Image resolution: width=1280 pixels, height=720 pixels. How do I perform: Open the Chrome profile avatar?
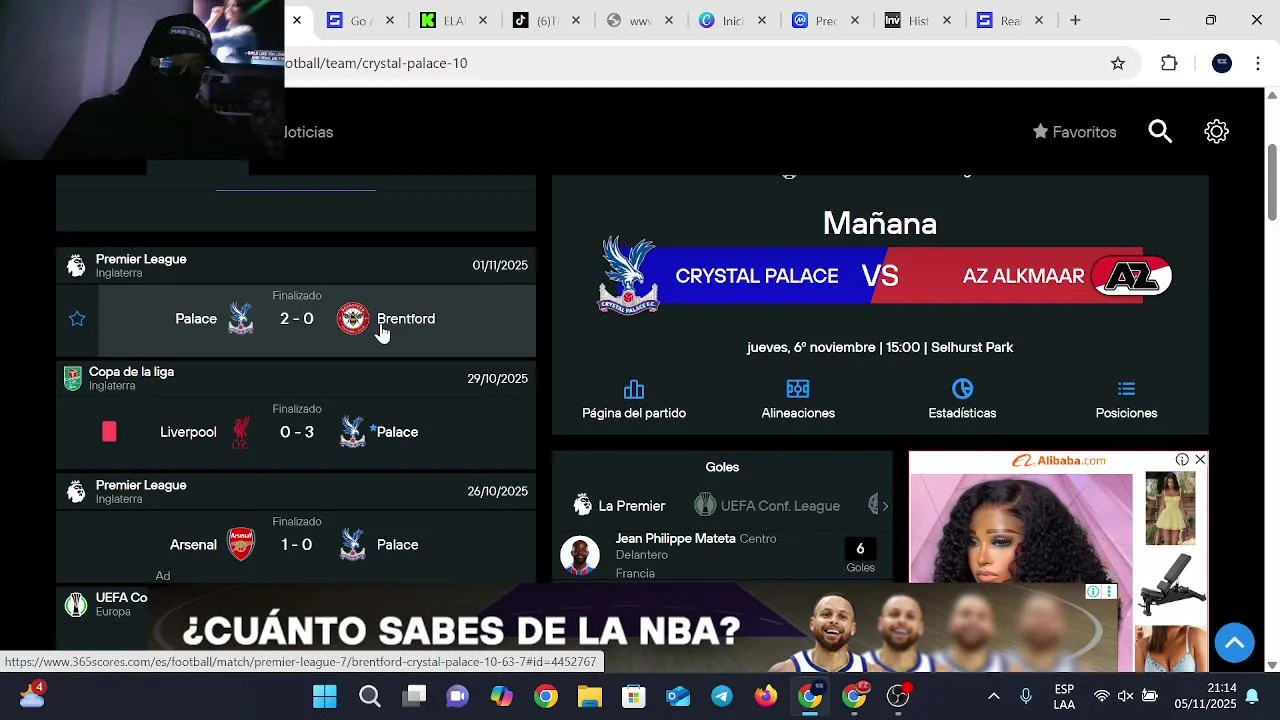pyautogui.click(x=1222, y=63)
